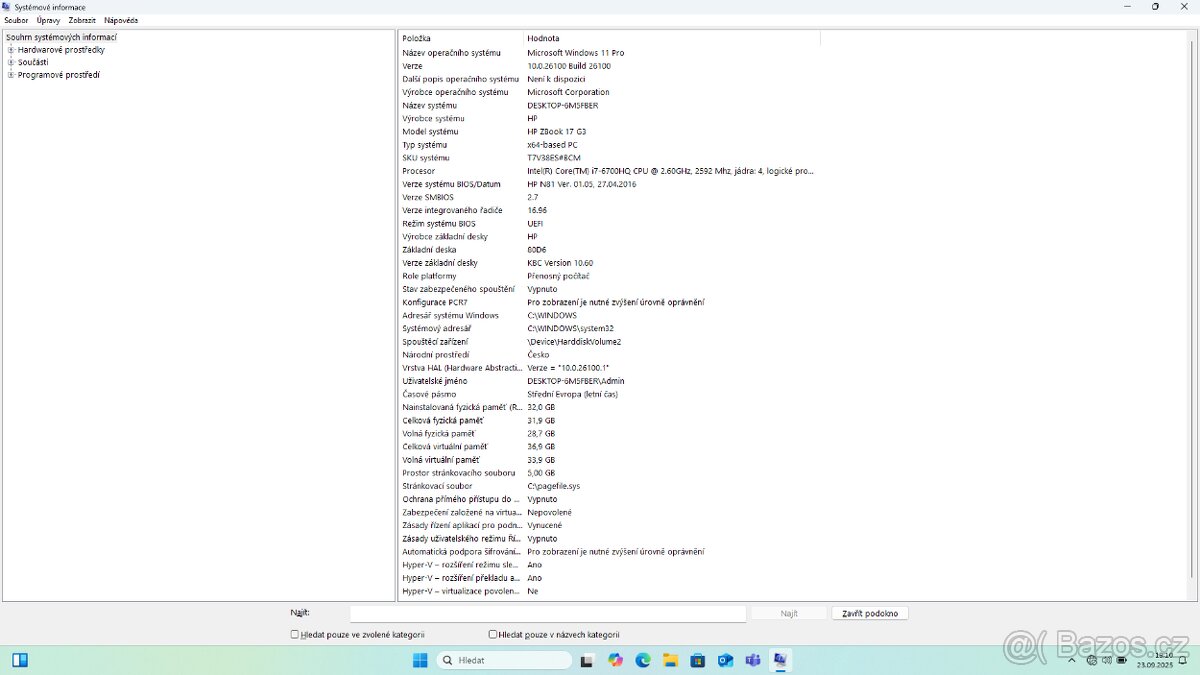Open the Windows Start menu
This screenshot has width=1200, height=675.
click(420, 660)
